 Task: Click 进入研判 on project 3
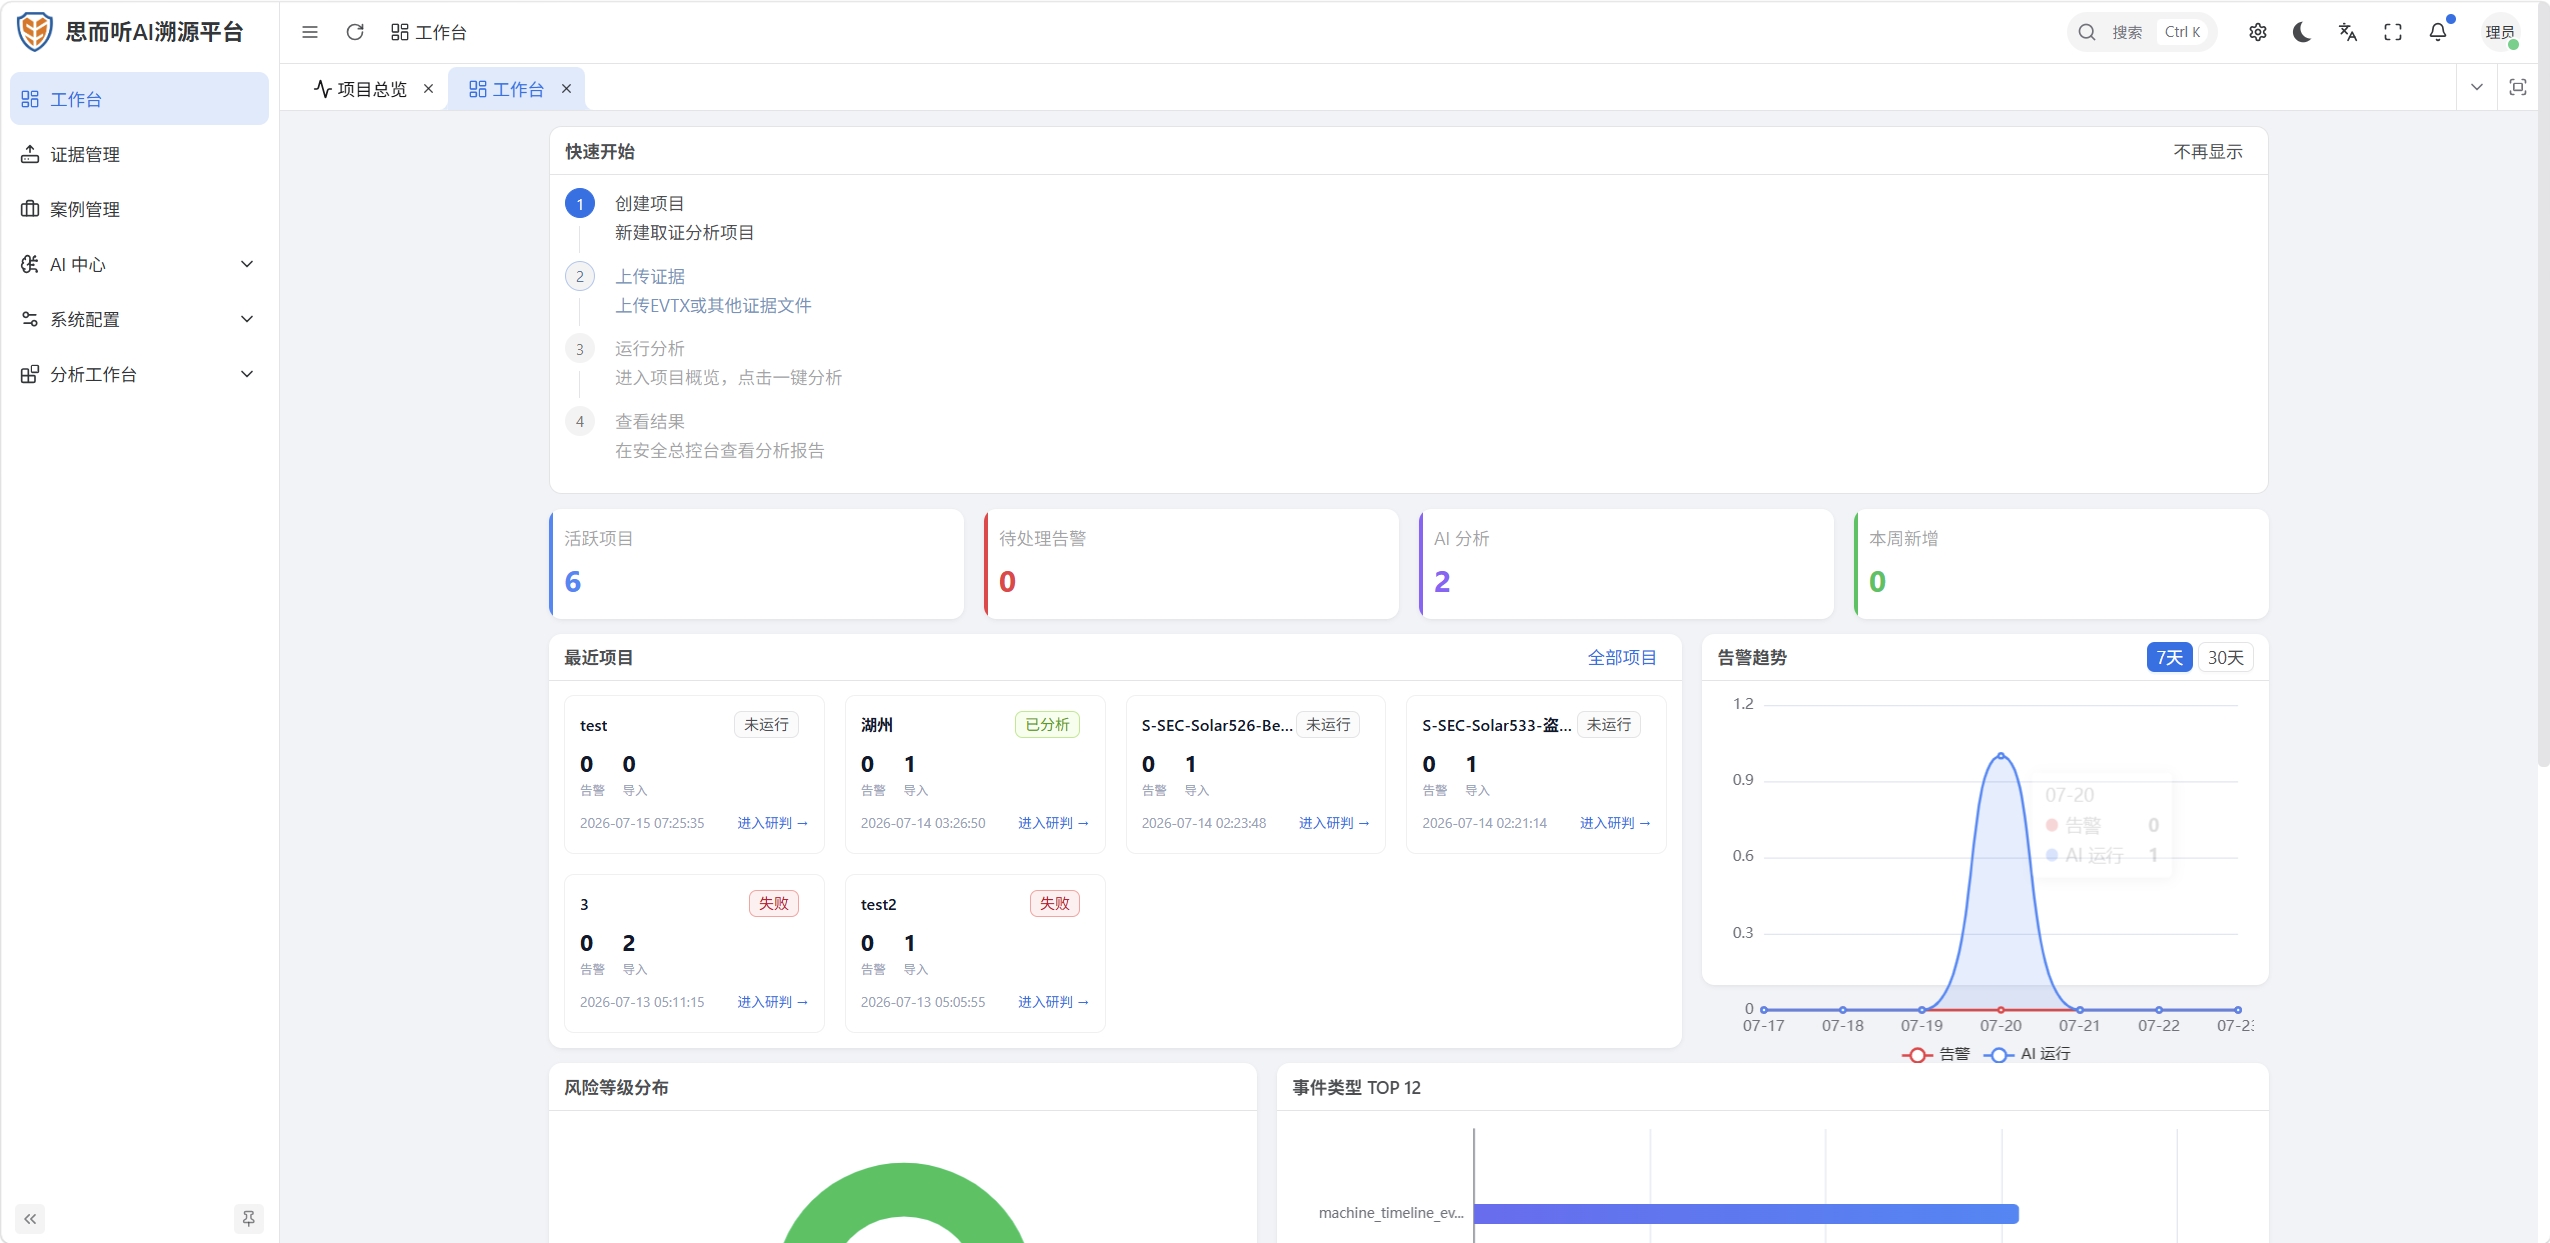(773, 1002)
